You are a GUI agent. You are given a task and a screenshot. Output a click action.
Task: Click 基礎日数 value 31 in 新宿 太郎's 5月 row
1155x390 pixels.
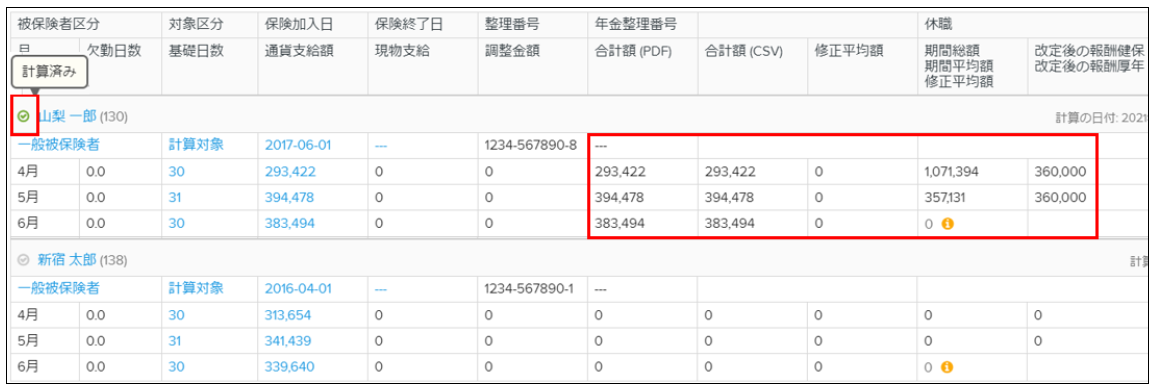tap(175, 341)
